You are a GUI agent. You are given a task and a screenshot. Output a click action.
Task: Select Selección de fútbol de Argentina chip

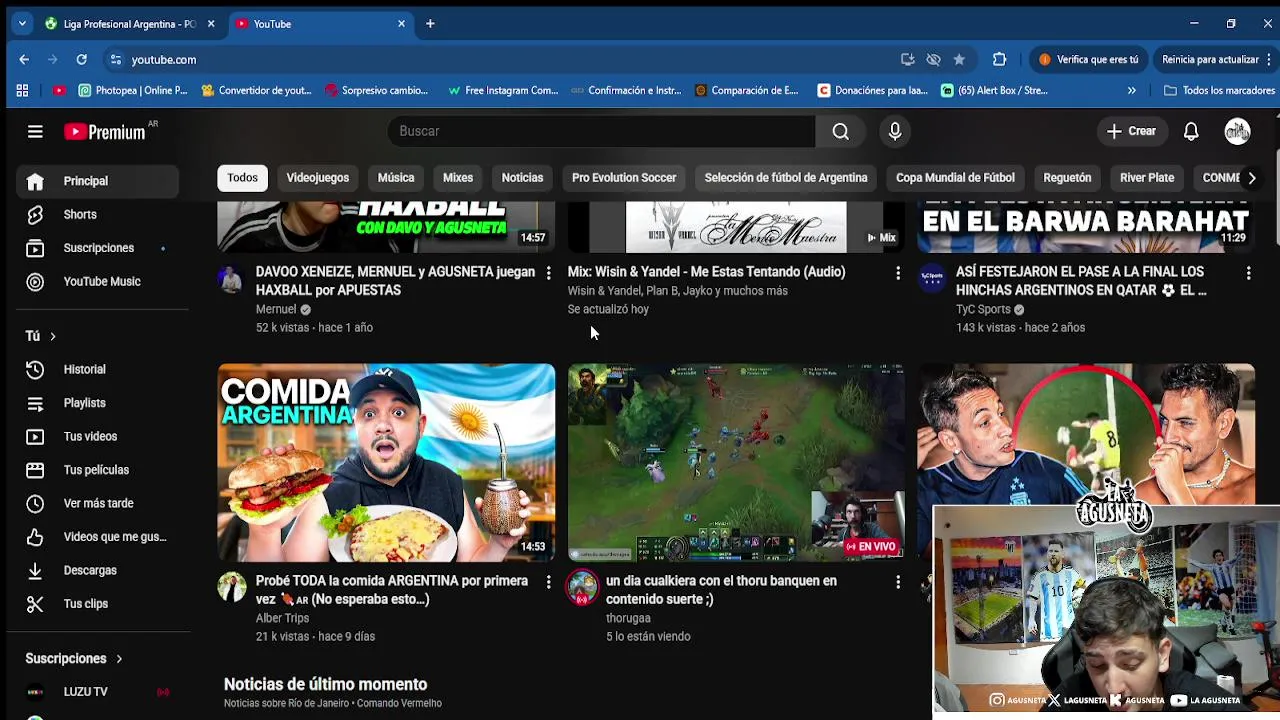(786, 178)
